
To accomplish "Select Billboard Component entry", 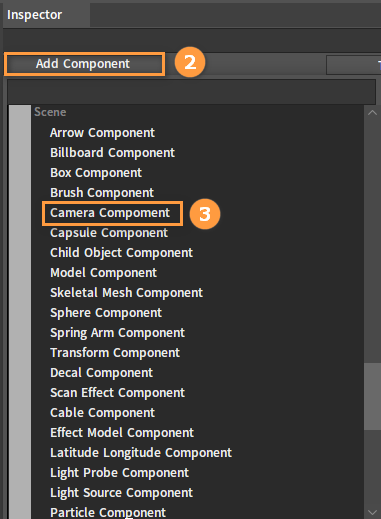I will (112, 153).
